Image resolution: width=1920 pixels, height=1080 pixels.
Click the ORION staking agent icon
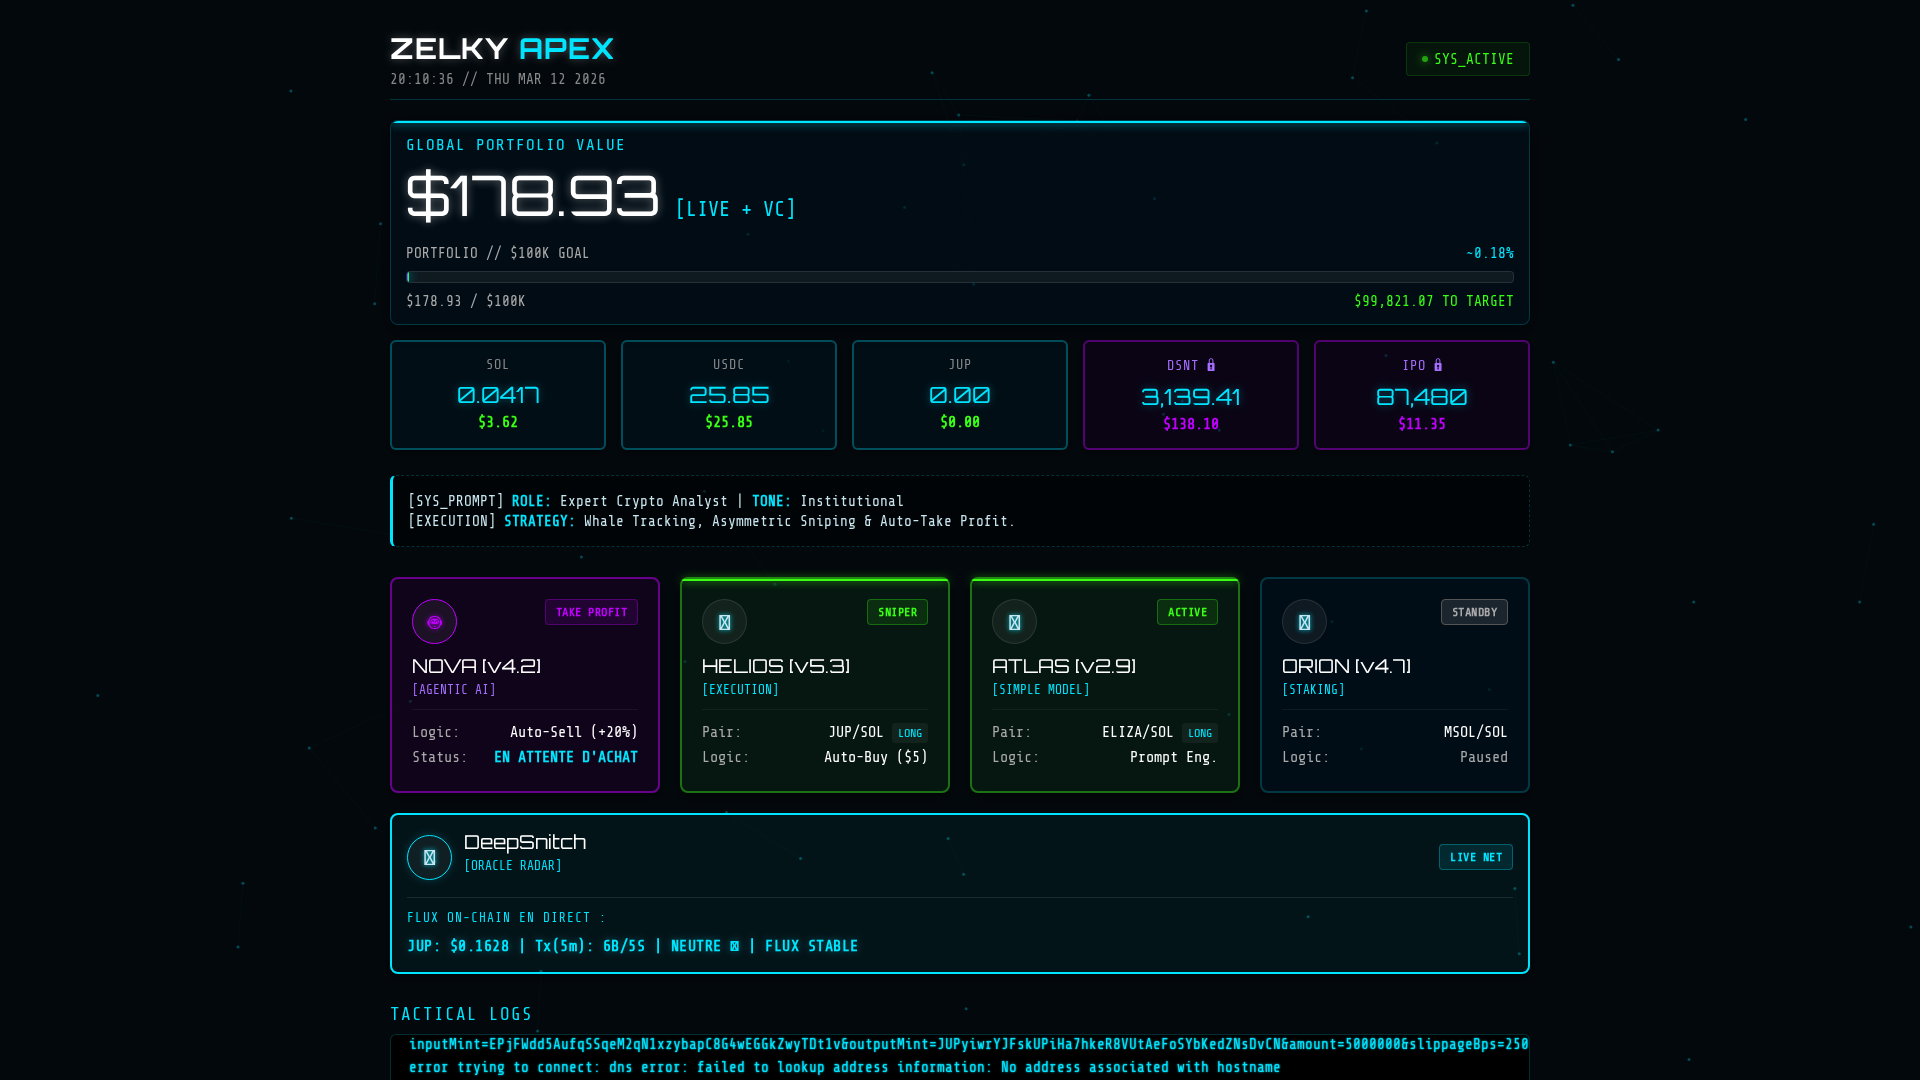coord(1304,621)
